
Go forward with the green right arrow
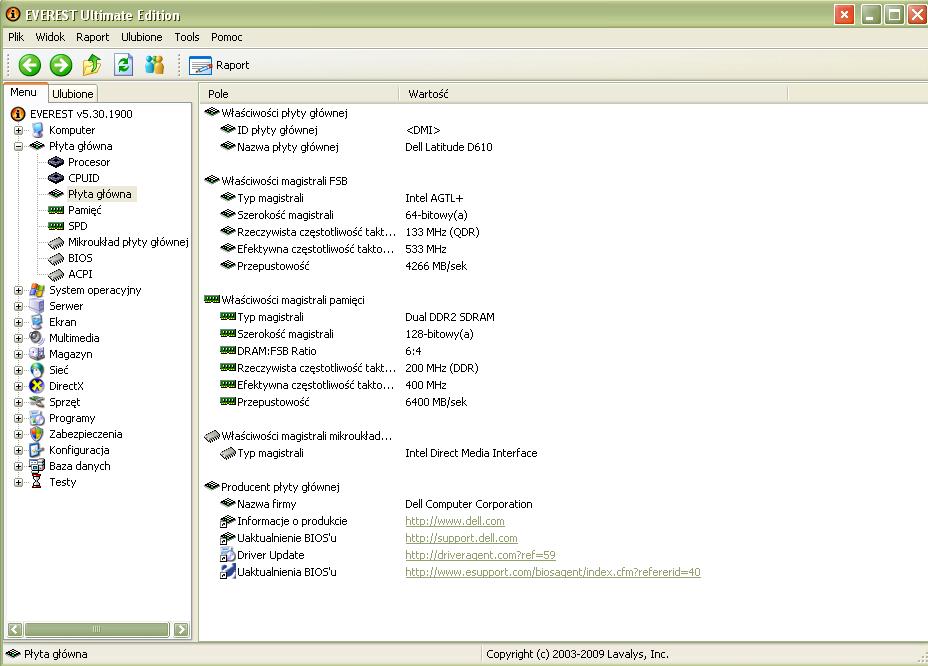tap(60, 65)
